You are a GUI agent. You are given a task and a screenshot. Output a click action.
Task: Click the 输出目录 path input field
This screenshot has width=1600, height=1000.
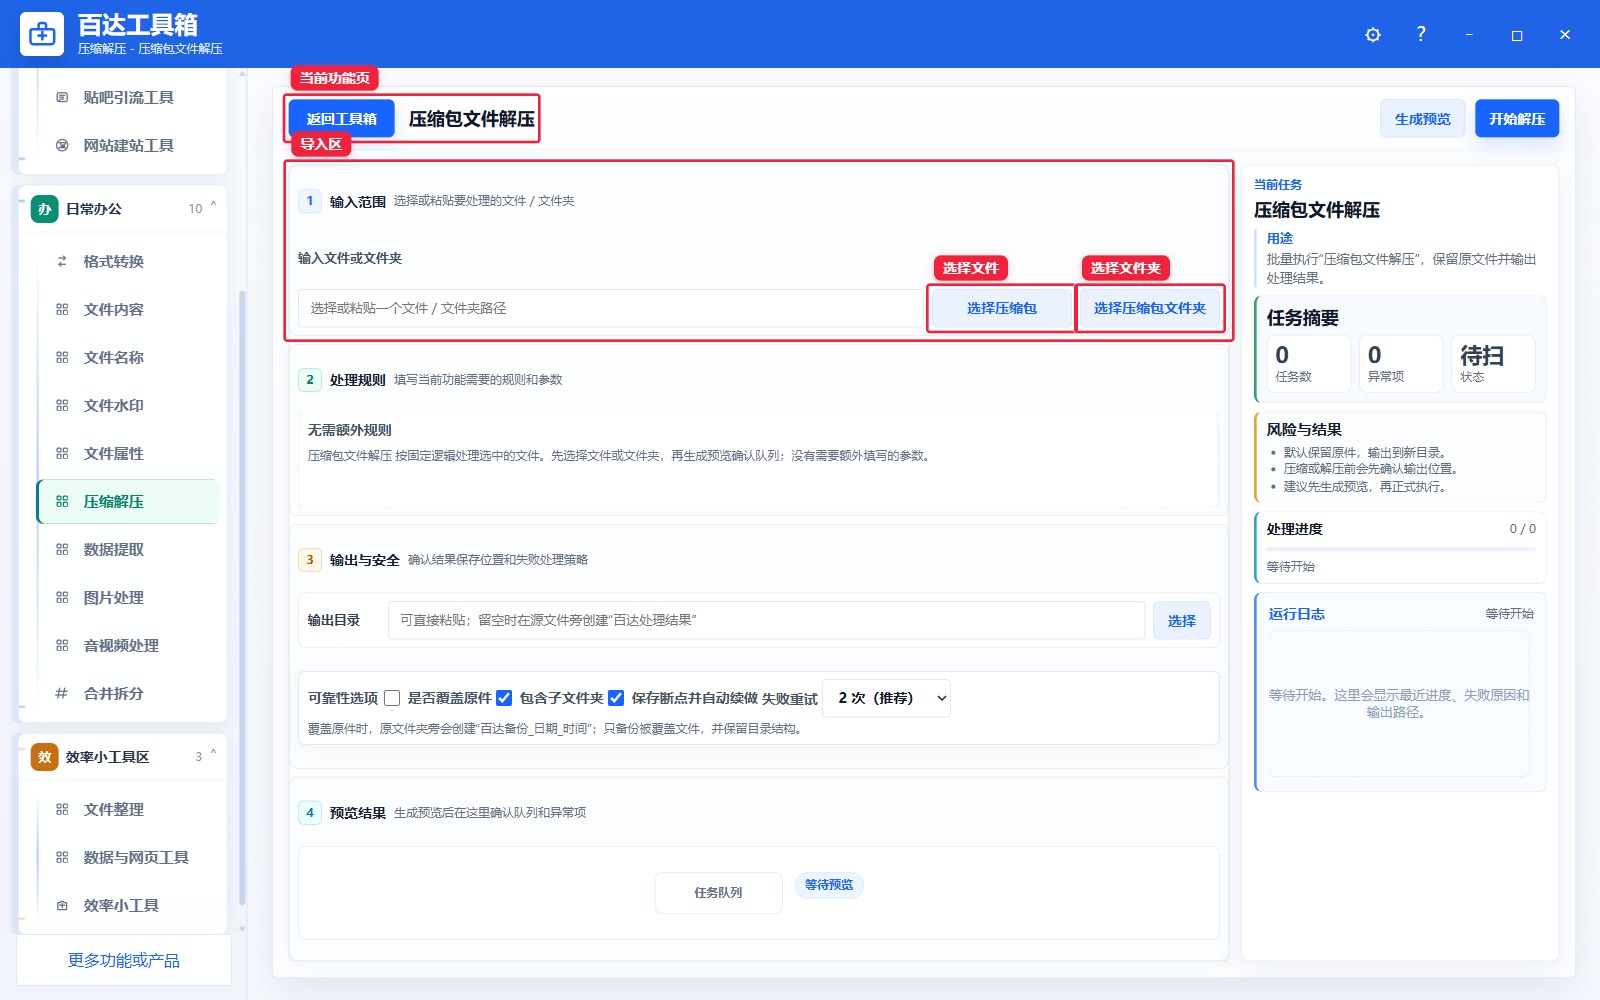(766, 620)
